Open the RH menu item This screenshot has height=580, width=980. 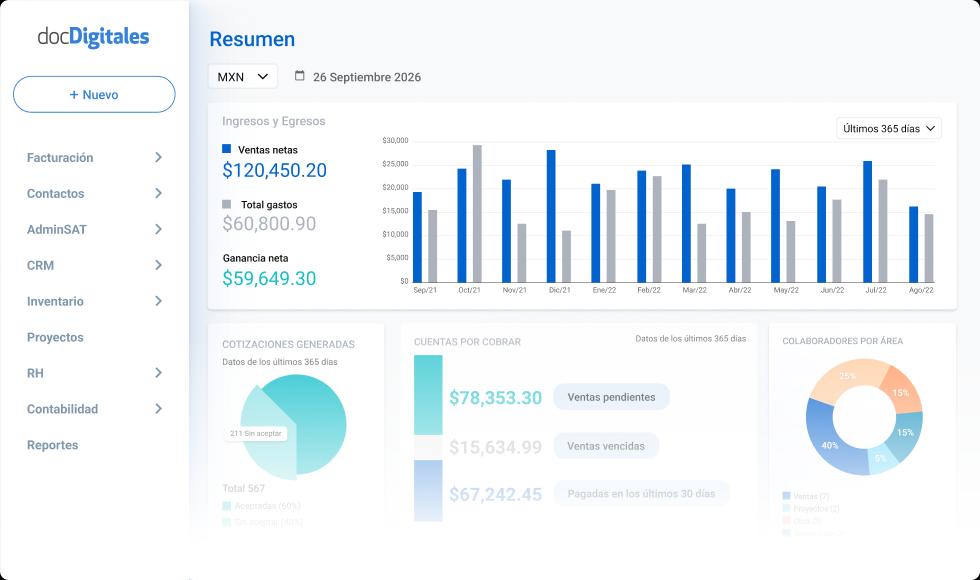coord(36,373)
